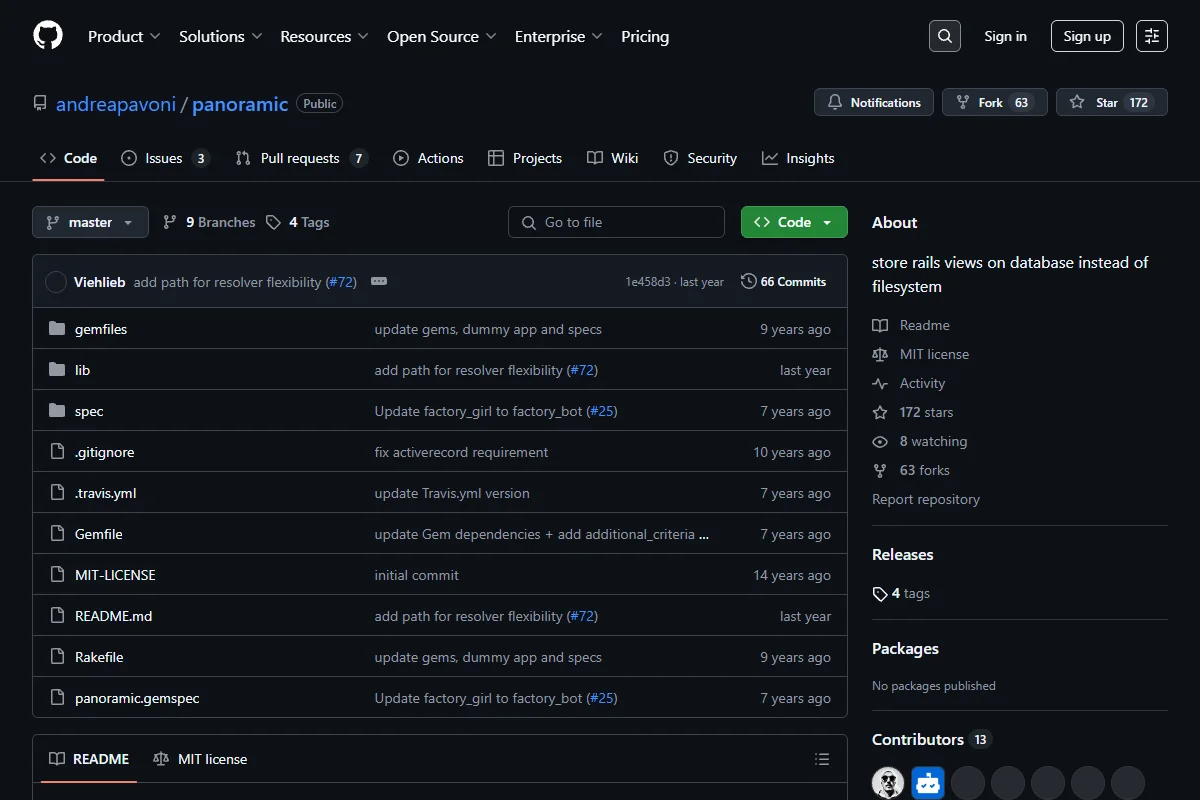
Task: Fork the repository with Fork button
Action: (994, 102)
